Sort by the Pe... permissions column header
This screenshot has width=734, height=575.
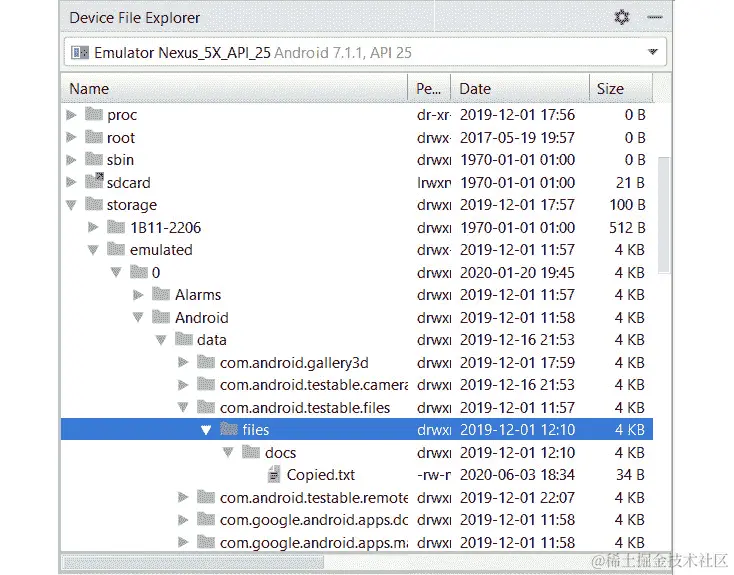click(429, 88)
